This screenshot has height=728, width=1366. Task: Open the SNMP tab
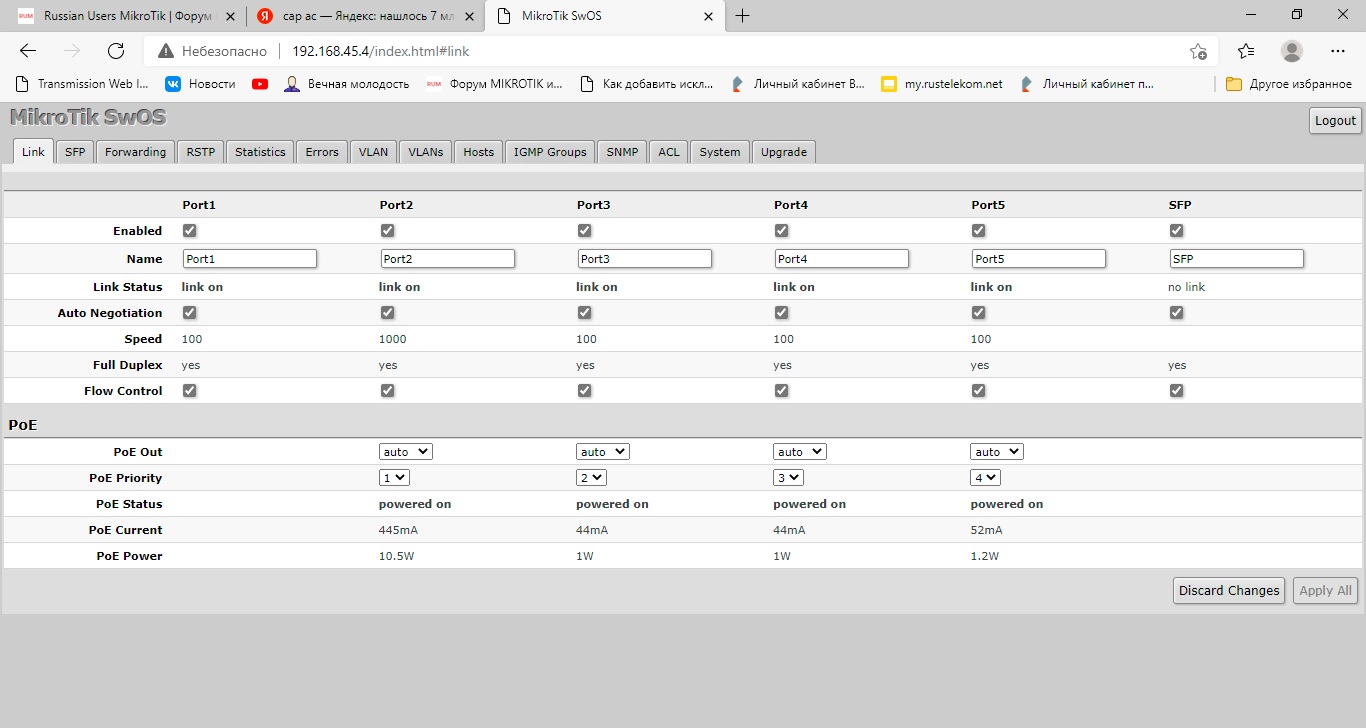point(622,152)
